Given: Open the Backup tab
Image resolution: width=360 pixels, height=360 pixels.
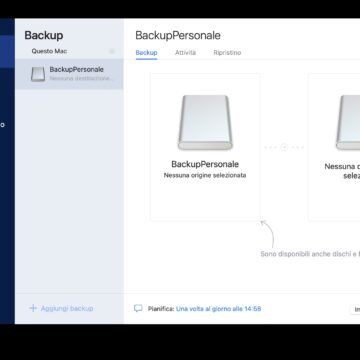Looking at the screenshot, I should click(146, 53).
